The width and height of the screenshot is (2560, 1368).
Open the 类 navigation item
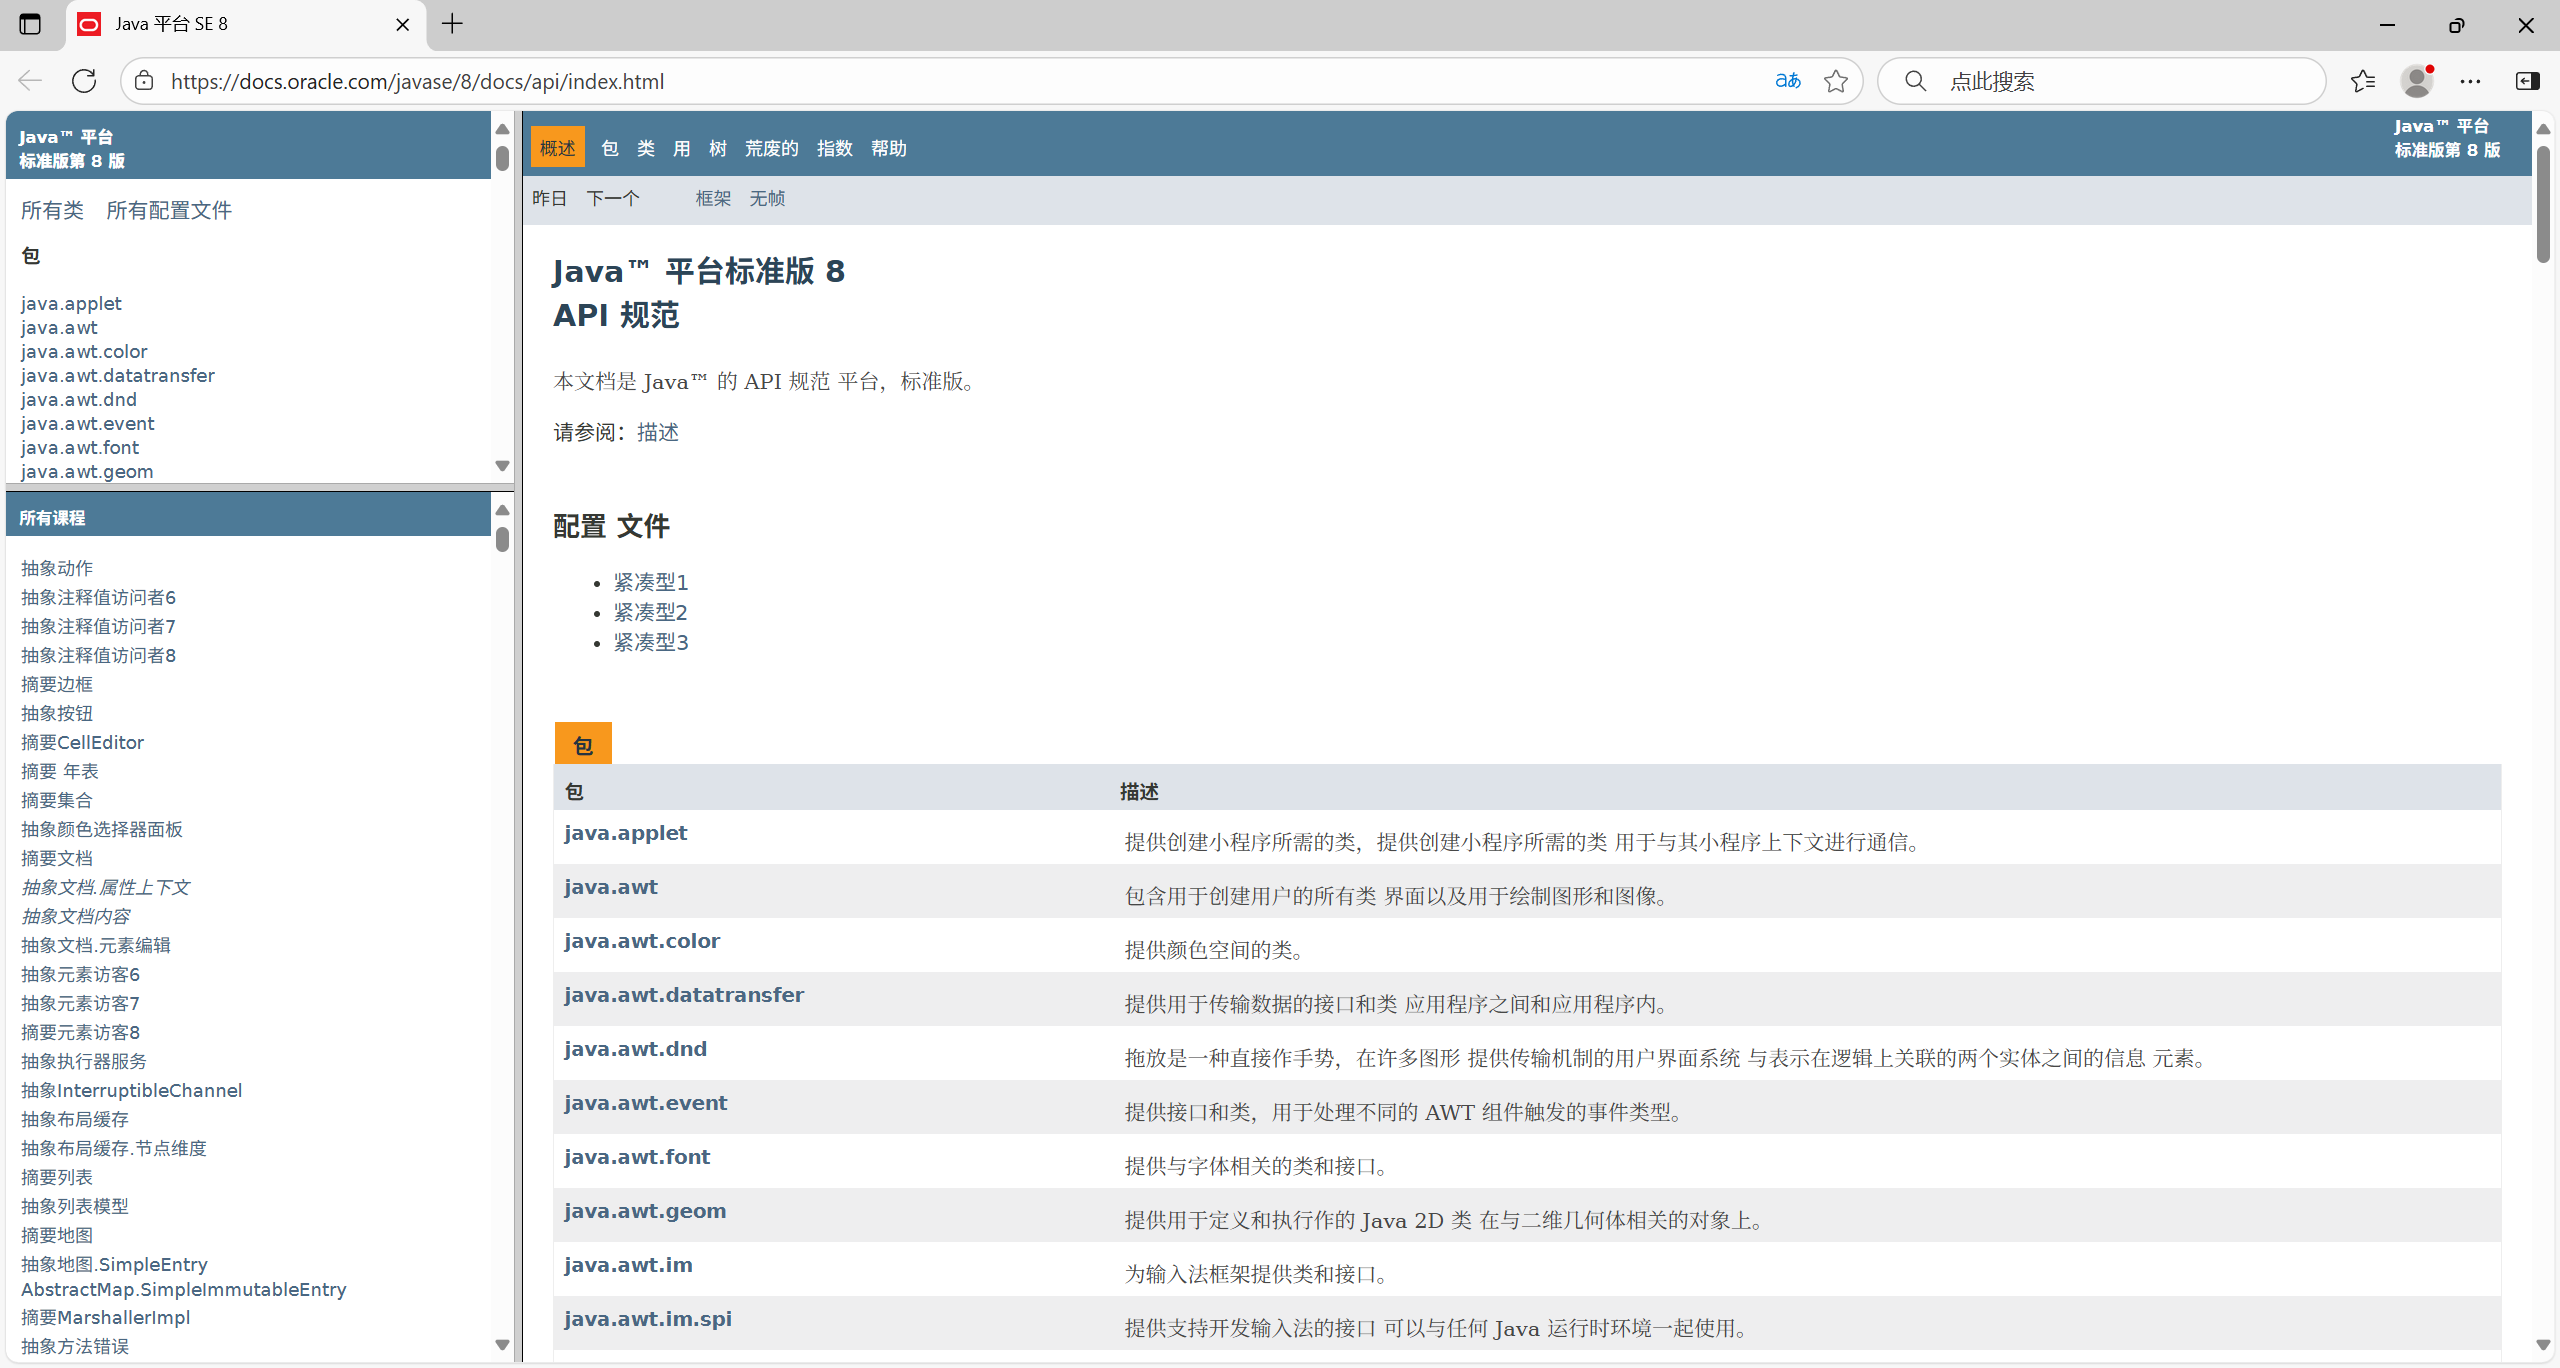646,148
